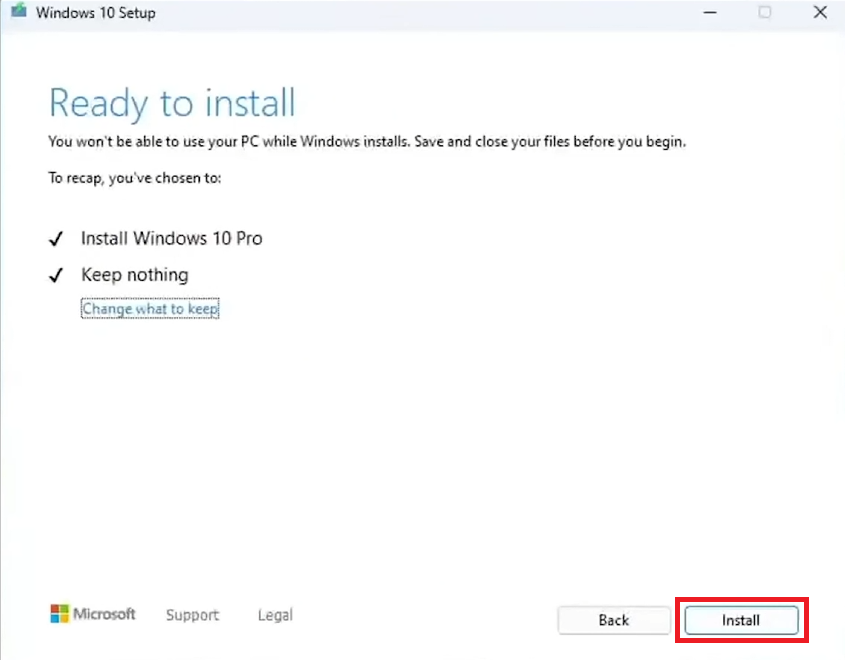The image size is (845, 660).
Task: Click the 'Windows 10 Setup' window title text
Action: tap(96, 12)
